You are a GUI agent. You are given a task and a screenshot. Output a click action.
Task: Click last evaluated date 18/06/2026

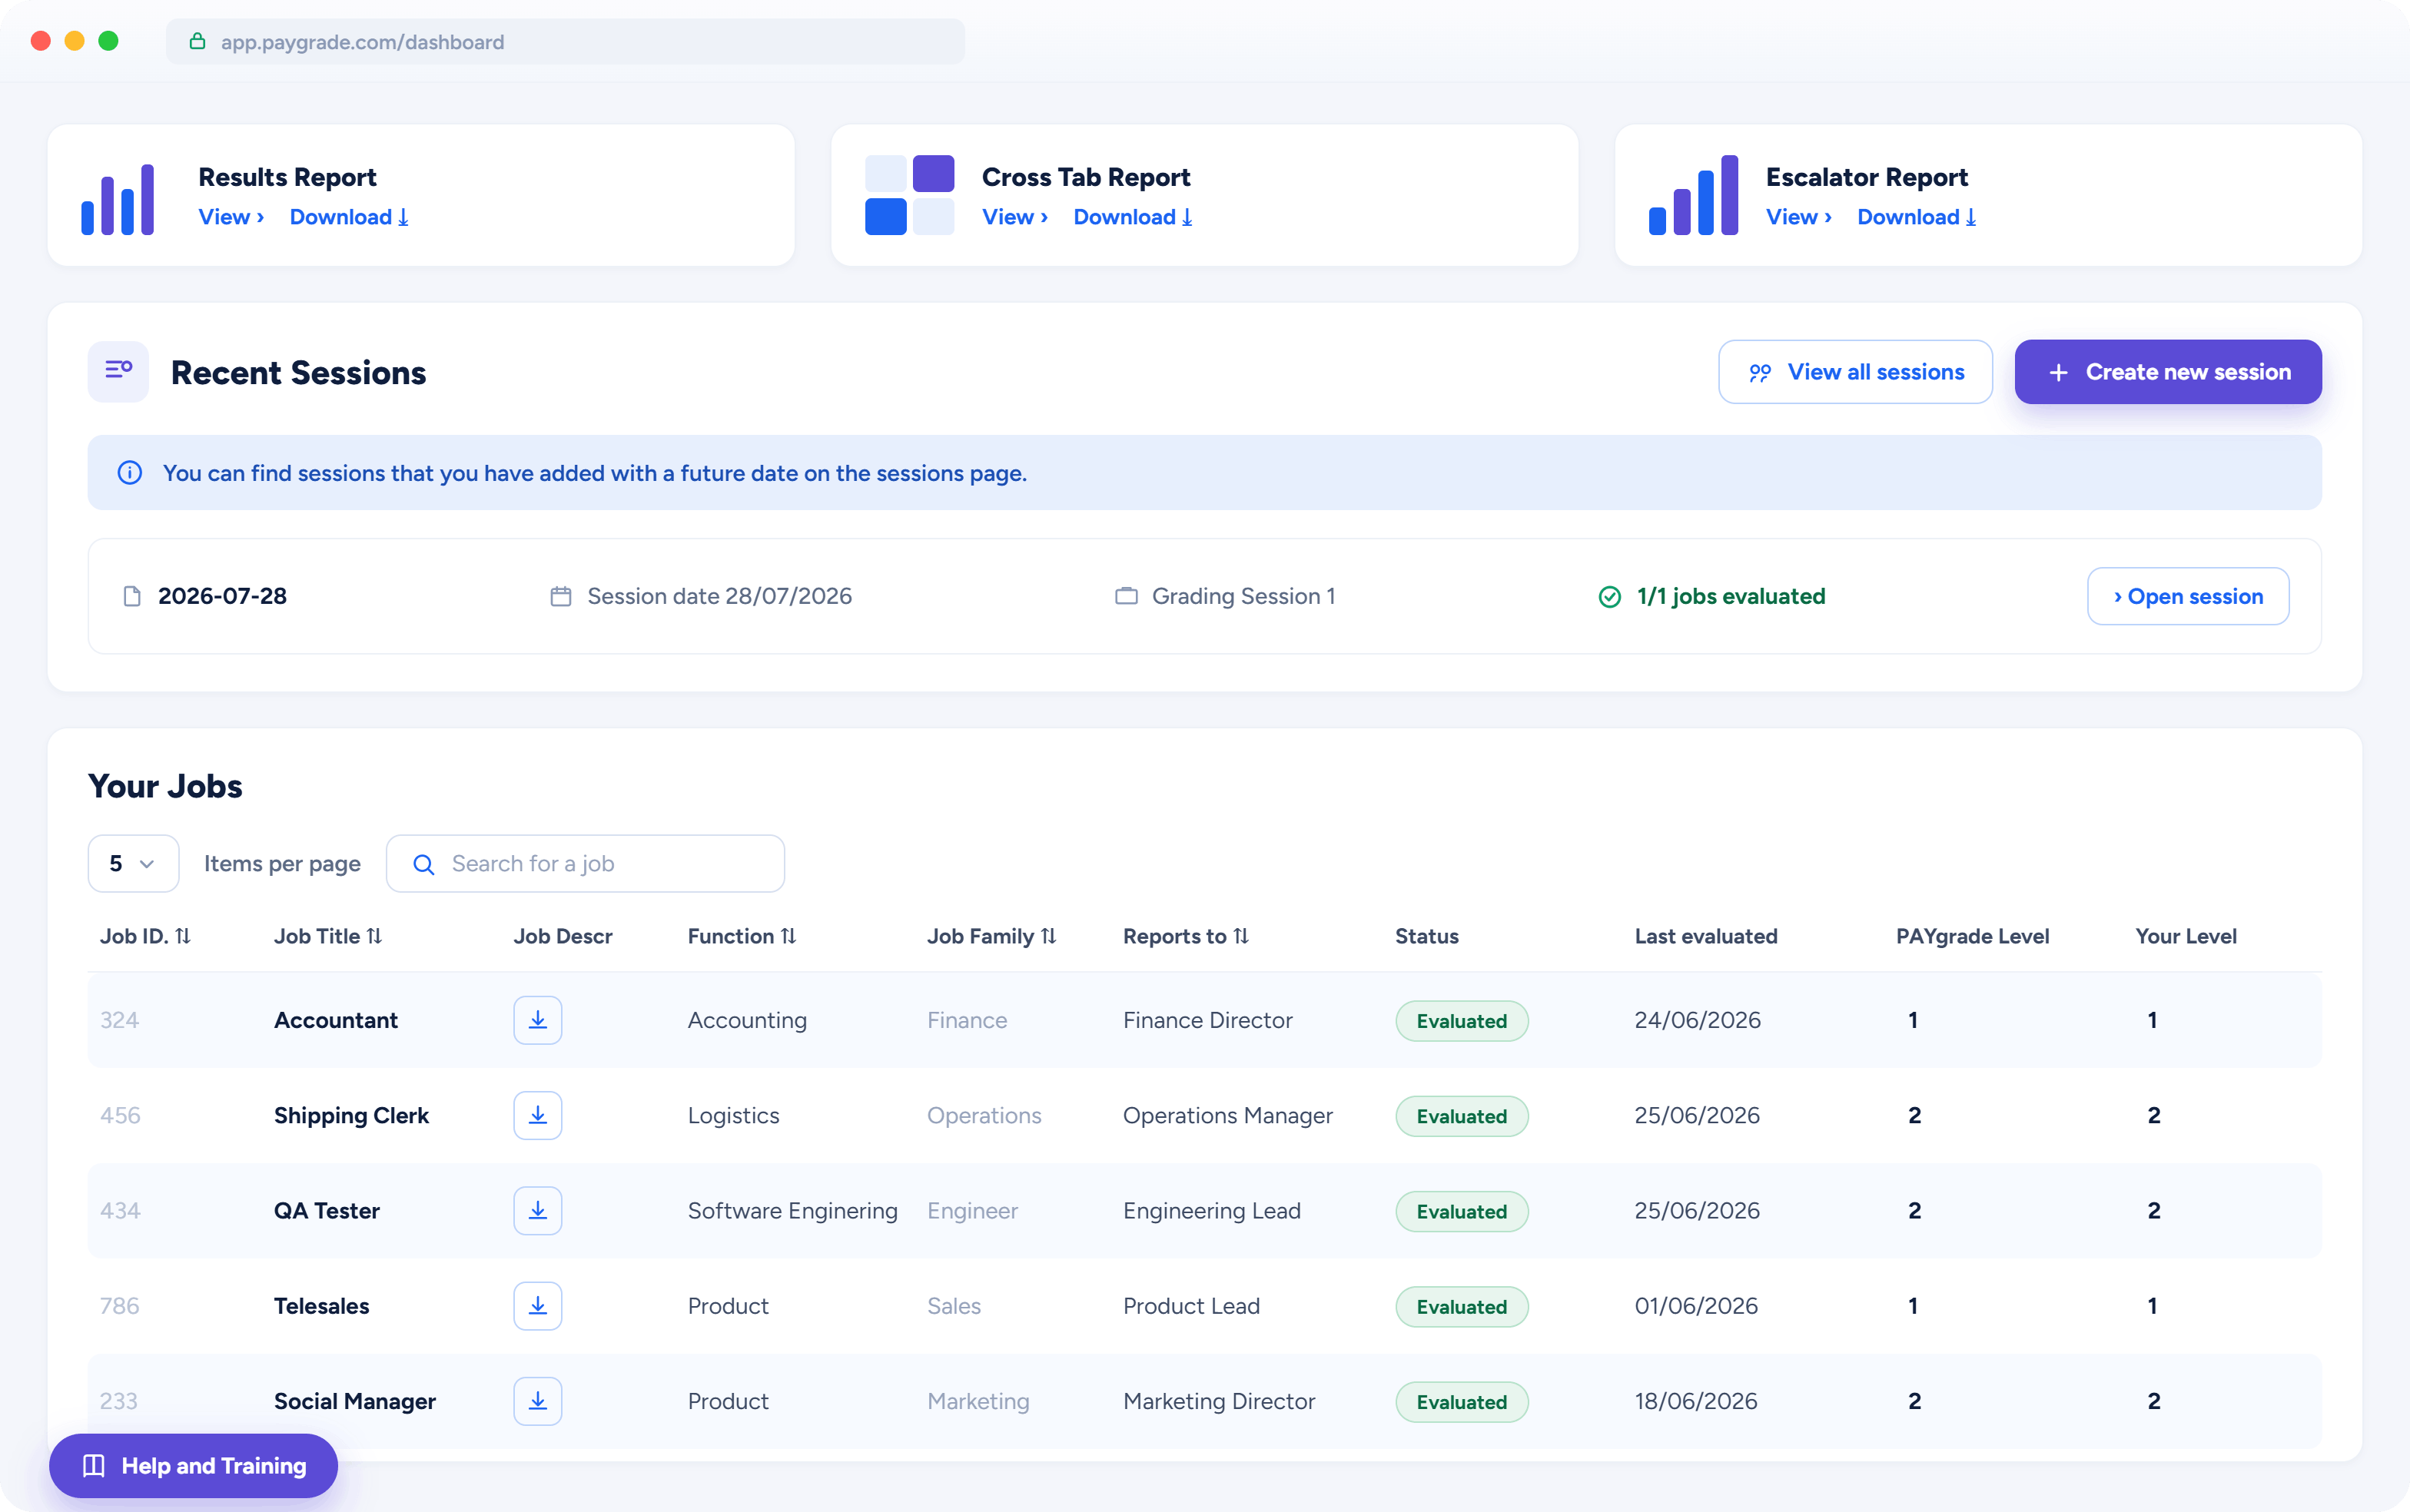[1696, 1401]
